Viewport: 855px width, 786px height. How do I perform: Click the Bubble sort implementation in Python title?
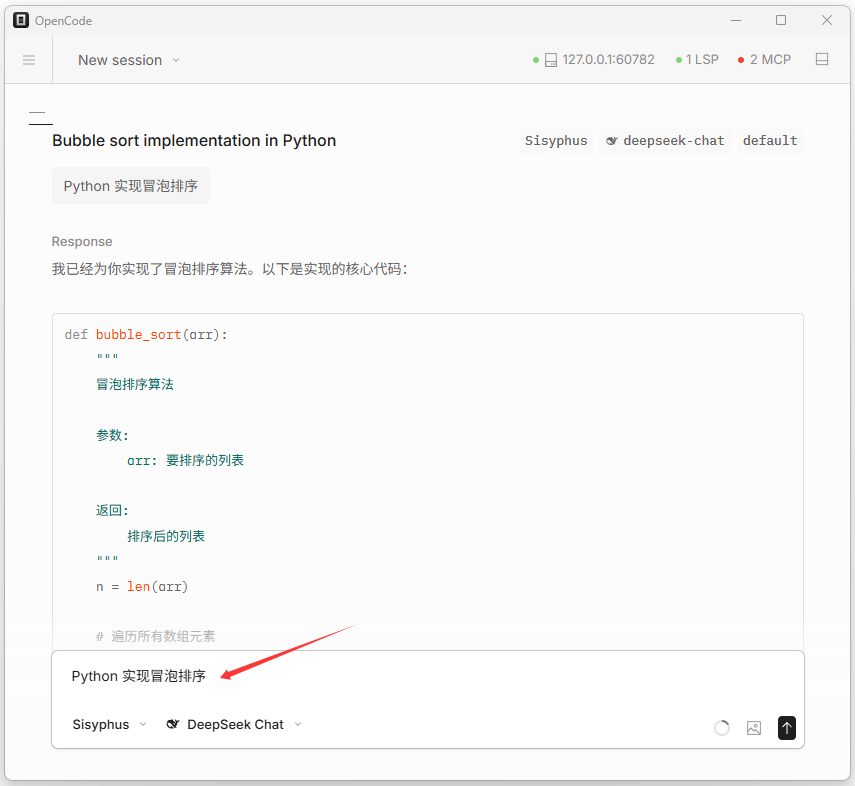point(194,141)
